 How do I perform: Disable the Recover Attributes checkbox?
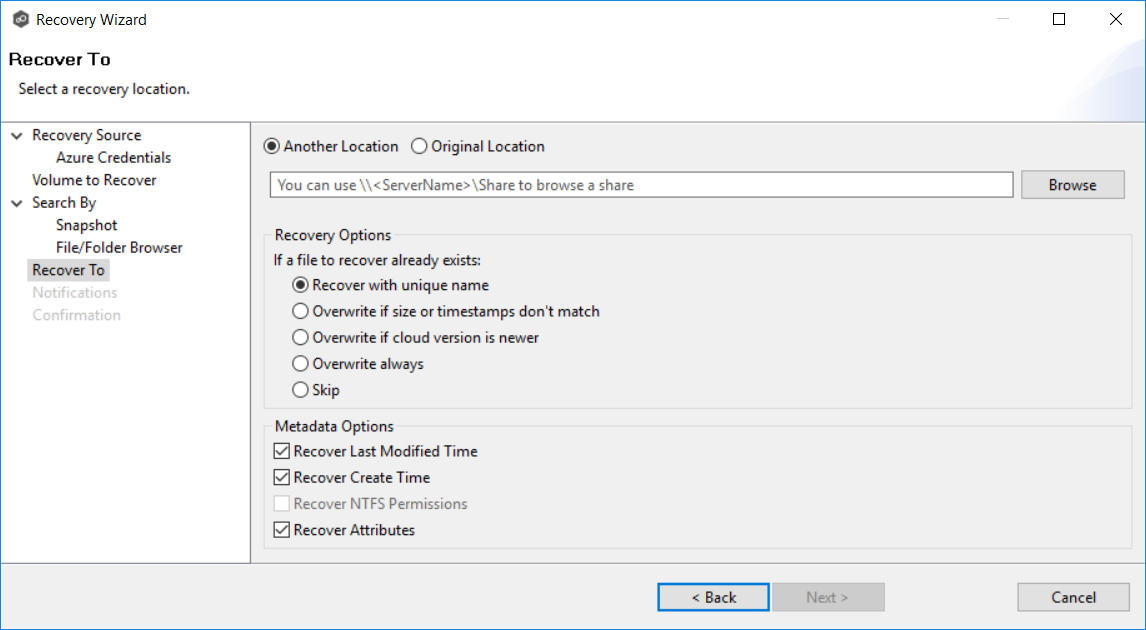[281, 530]
